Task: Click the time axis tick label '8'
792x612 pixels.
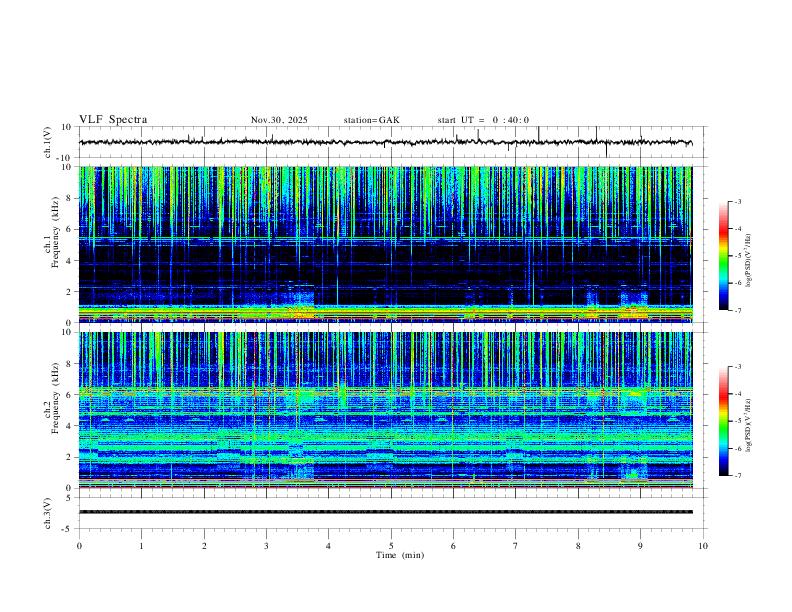Action: 578,546
